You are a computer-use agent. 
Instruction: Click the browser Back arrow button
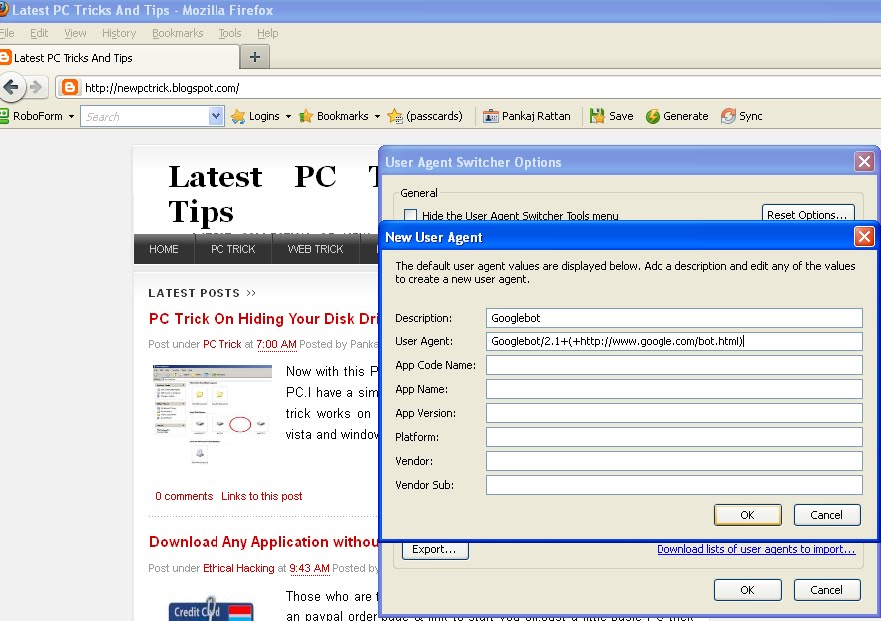click(11, 87)
